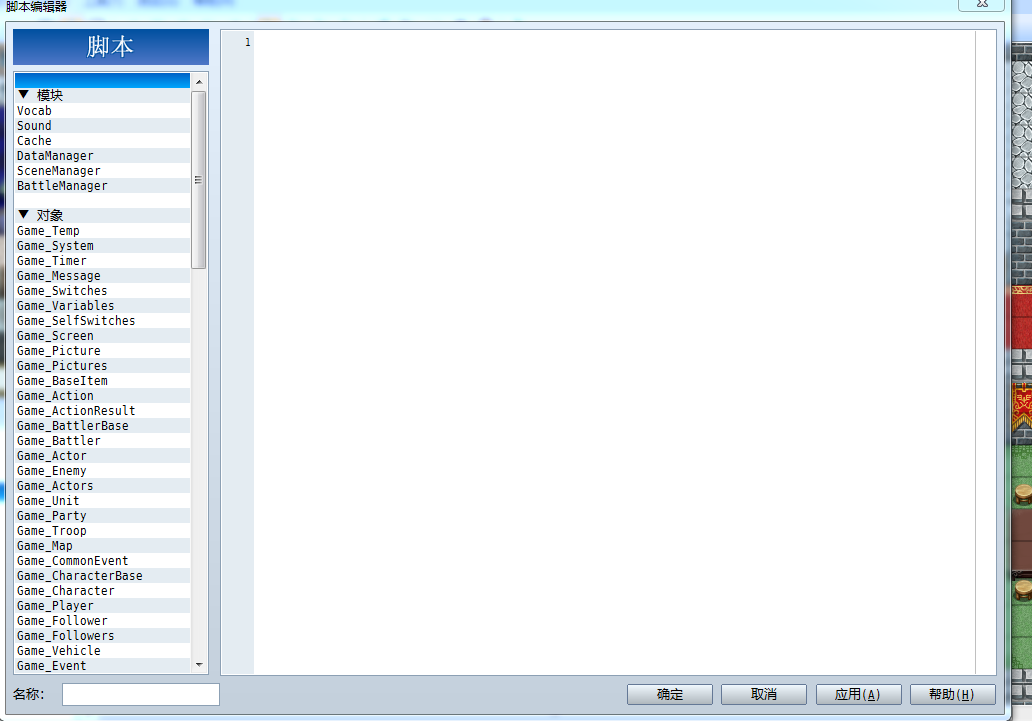Viewport: 1032px width, 721px height.
Task: Select the Vocab script
Action: [x=102, y=111]
